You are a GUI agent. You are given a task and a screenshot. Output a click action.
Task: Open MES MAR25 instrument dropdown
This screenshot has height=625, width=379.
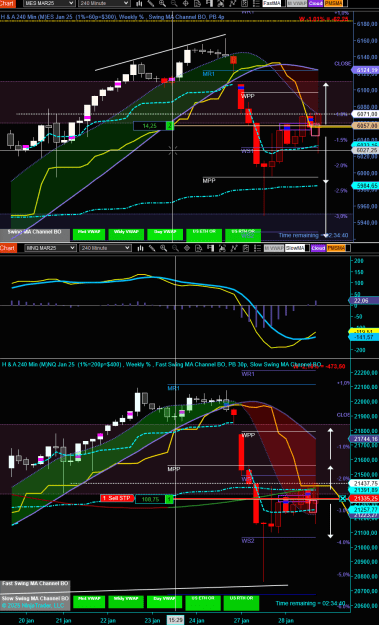49,3
